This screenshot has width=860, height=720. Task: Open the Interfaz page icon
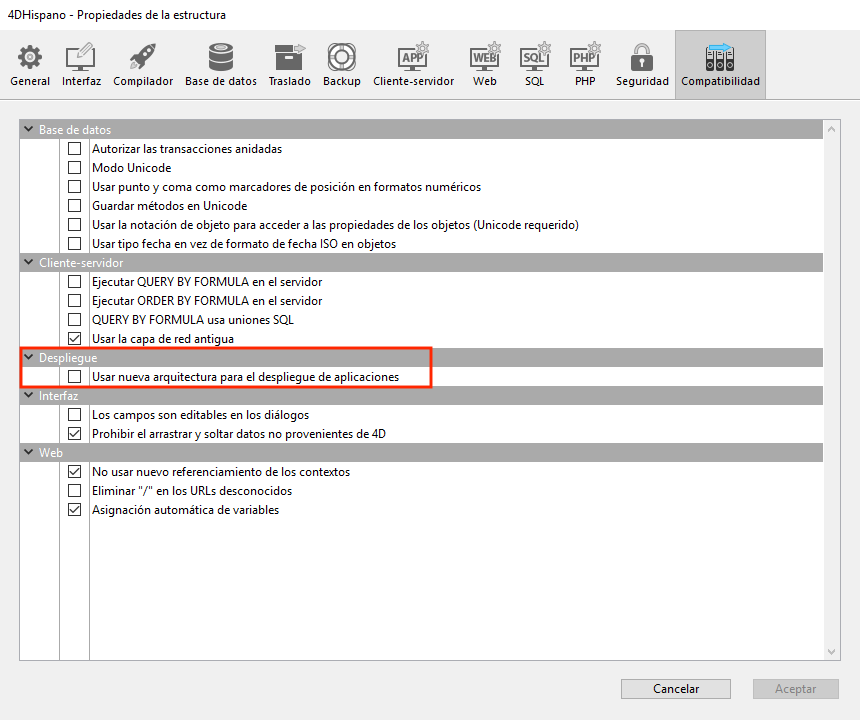[81, 57]
